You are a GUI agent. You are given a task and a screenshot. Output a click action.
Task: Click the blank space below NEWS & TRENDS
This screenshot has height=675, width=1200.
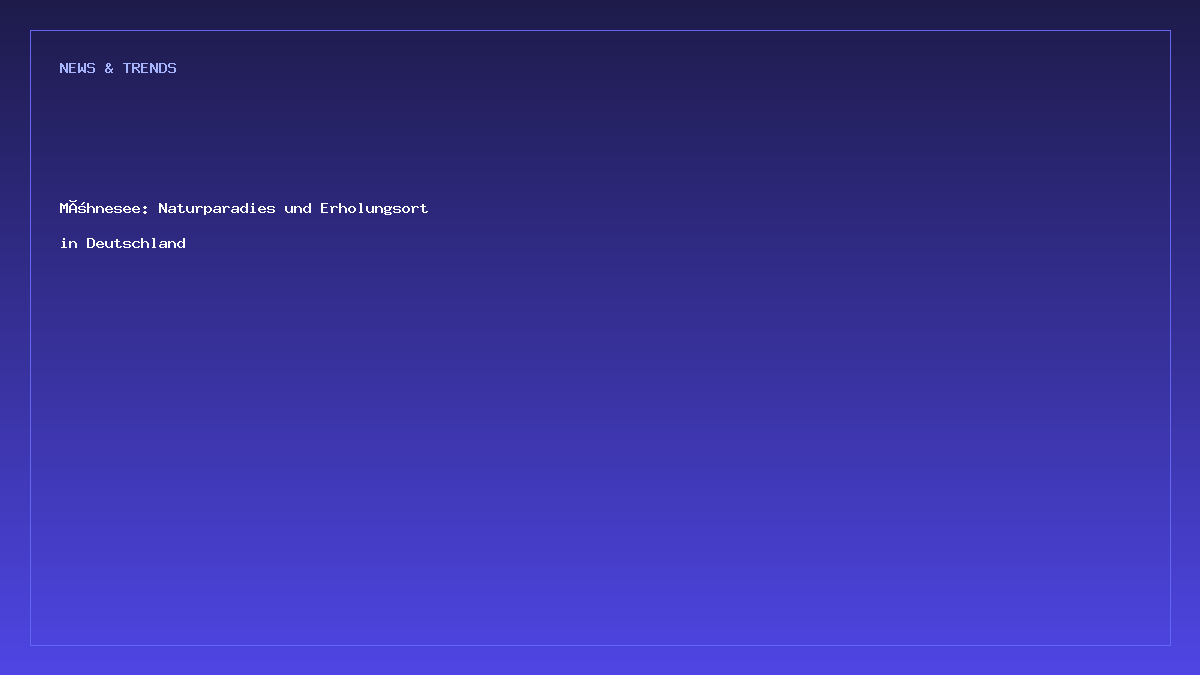pos(118,135)
